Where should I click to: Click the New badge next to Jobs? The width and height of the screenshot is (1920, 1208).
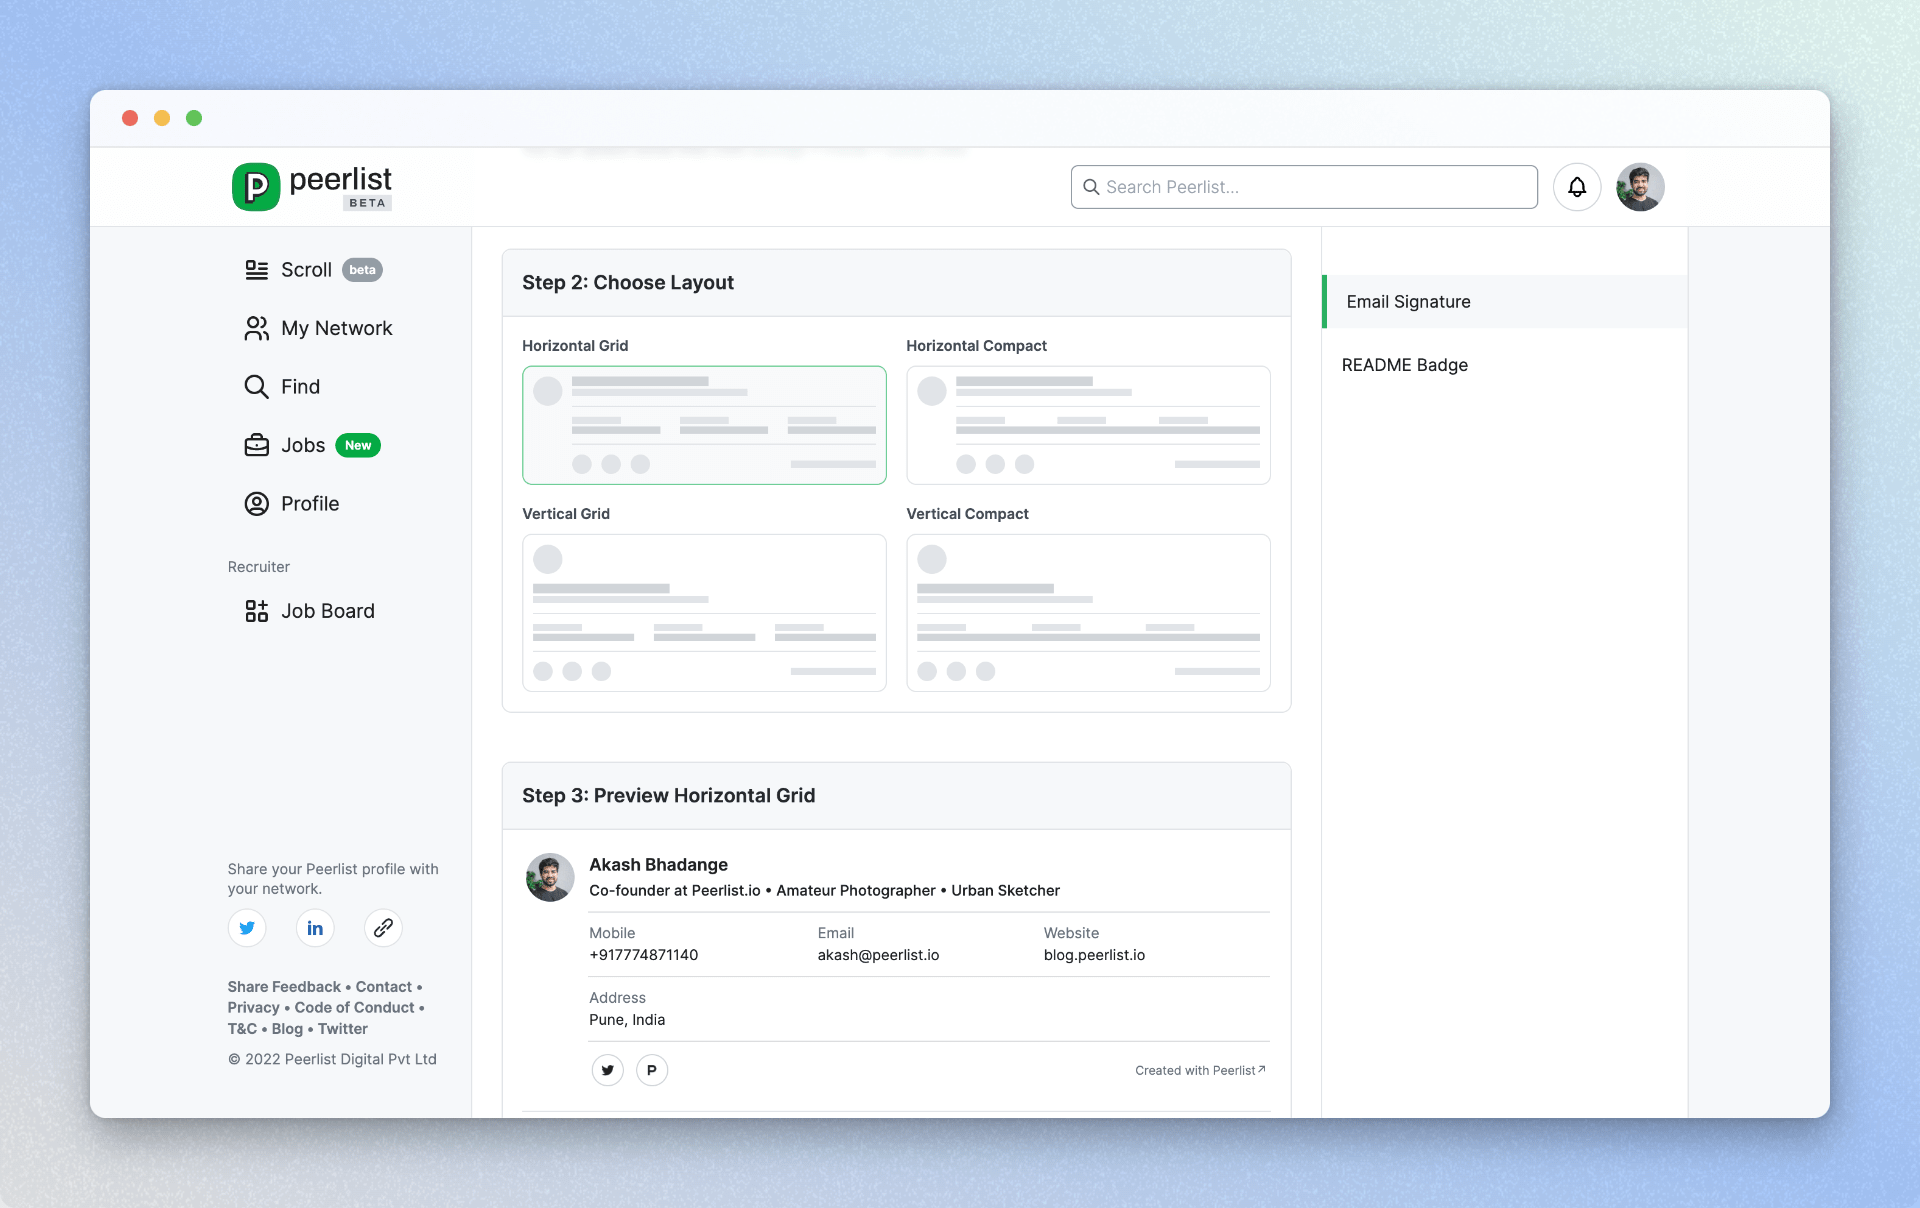pyautogui.click(x=358, y=446)
